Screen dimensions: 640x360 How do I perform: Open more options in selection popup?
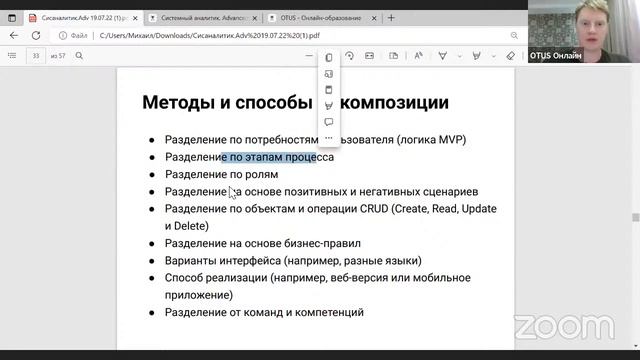tap(329, 138)
